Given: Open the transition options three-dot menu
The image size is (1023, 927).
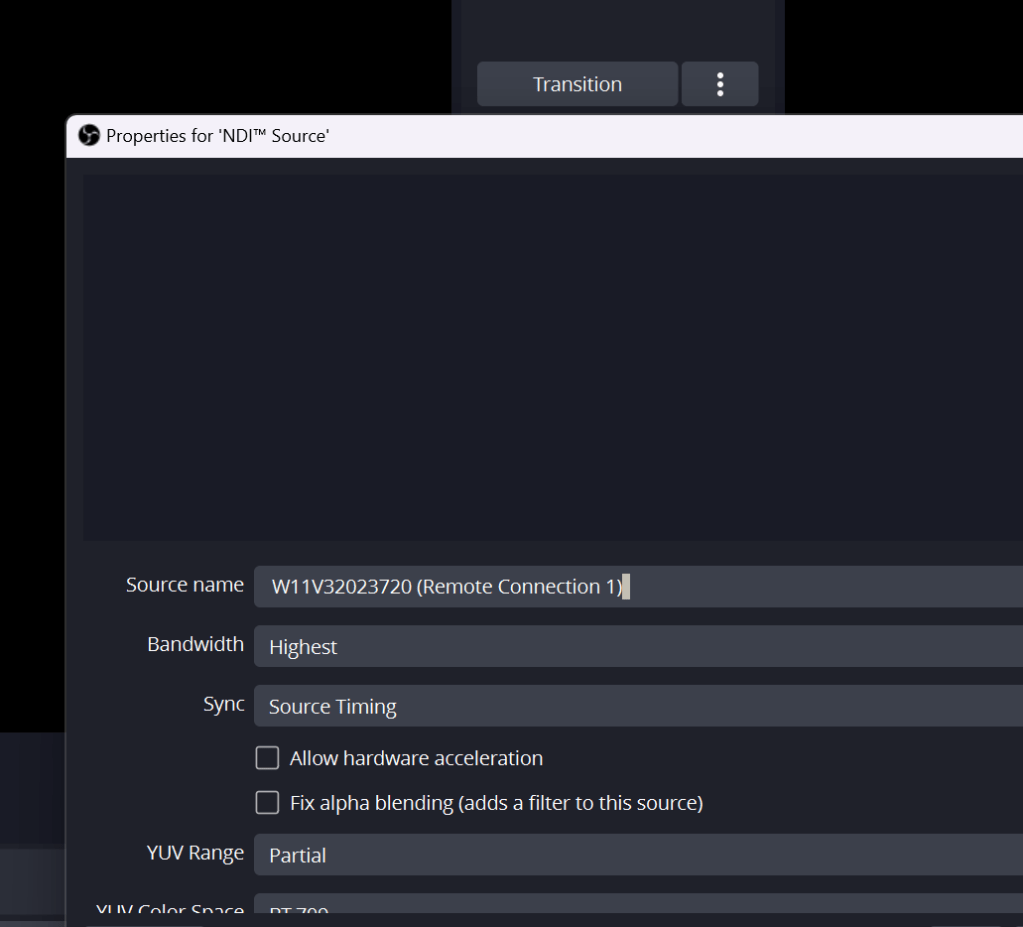Looking at the screenshot, I should 720,84.
